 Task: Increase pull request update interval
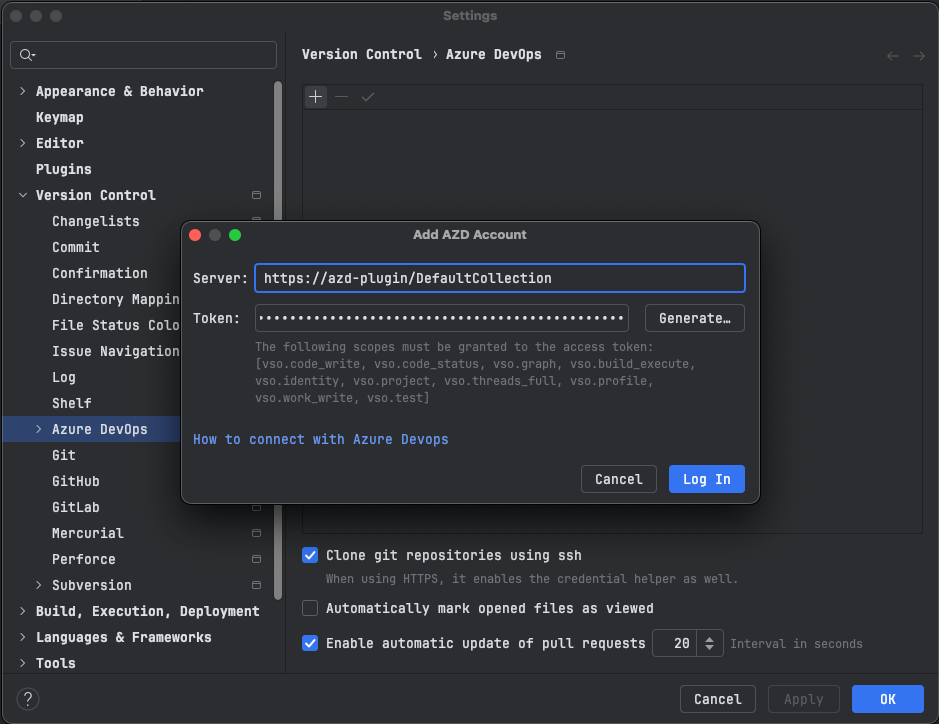710,639
